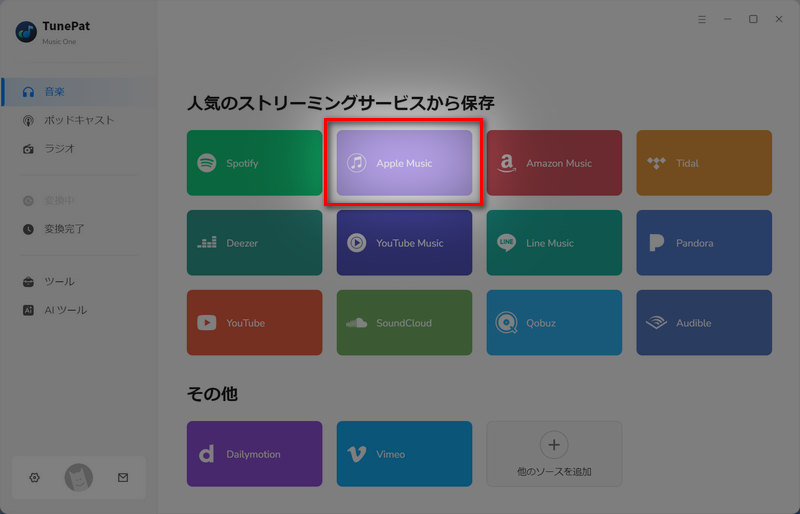The image size is (800, 514).
Task: Choose the Line Music tile
Action: point(554,242)
